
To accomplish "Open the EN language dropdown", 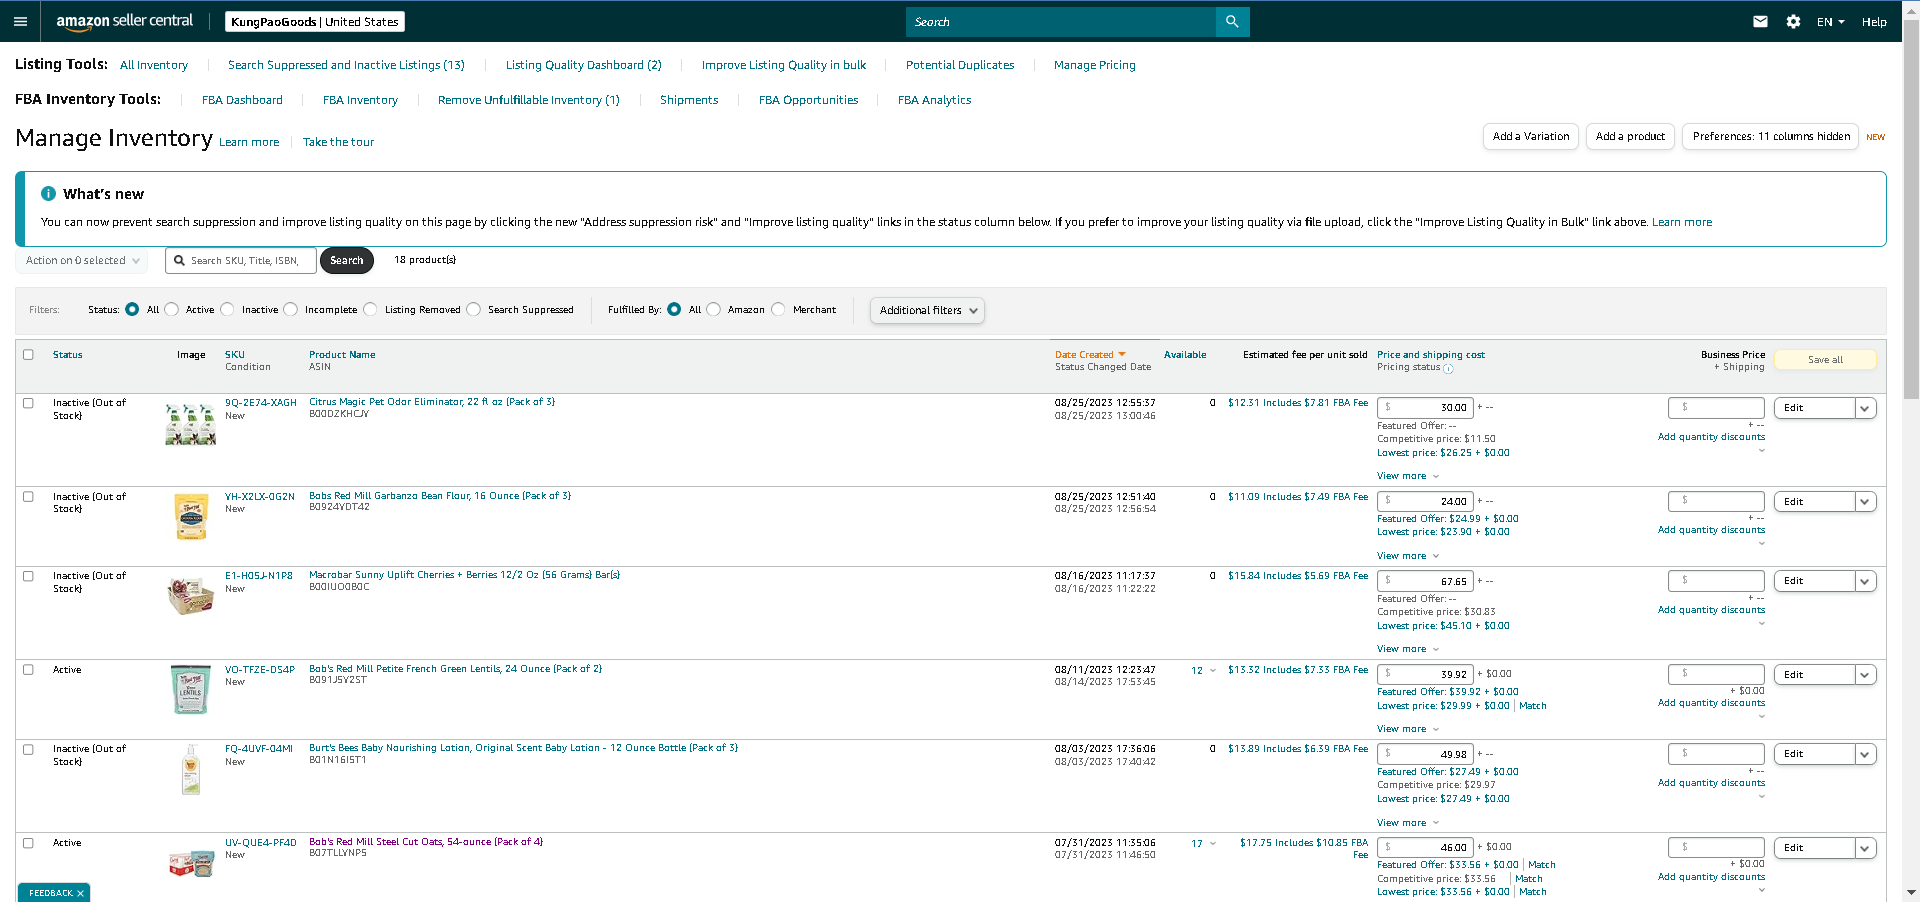I will 1830,22.
